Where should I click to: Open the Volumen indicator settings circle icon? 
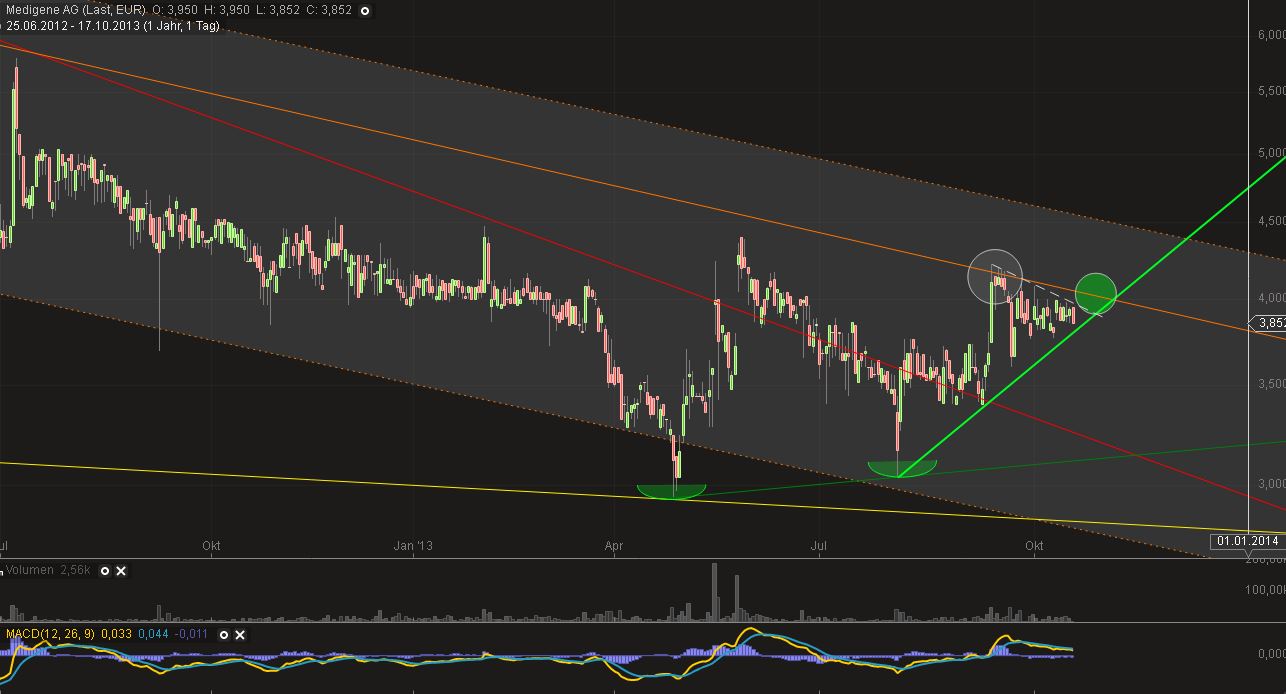tap(103, 571)
